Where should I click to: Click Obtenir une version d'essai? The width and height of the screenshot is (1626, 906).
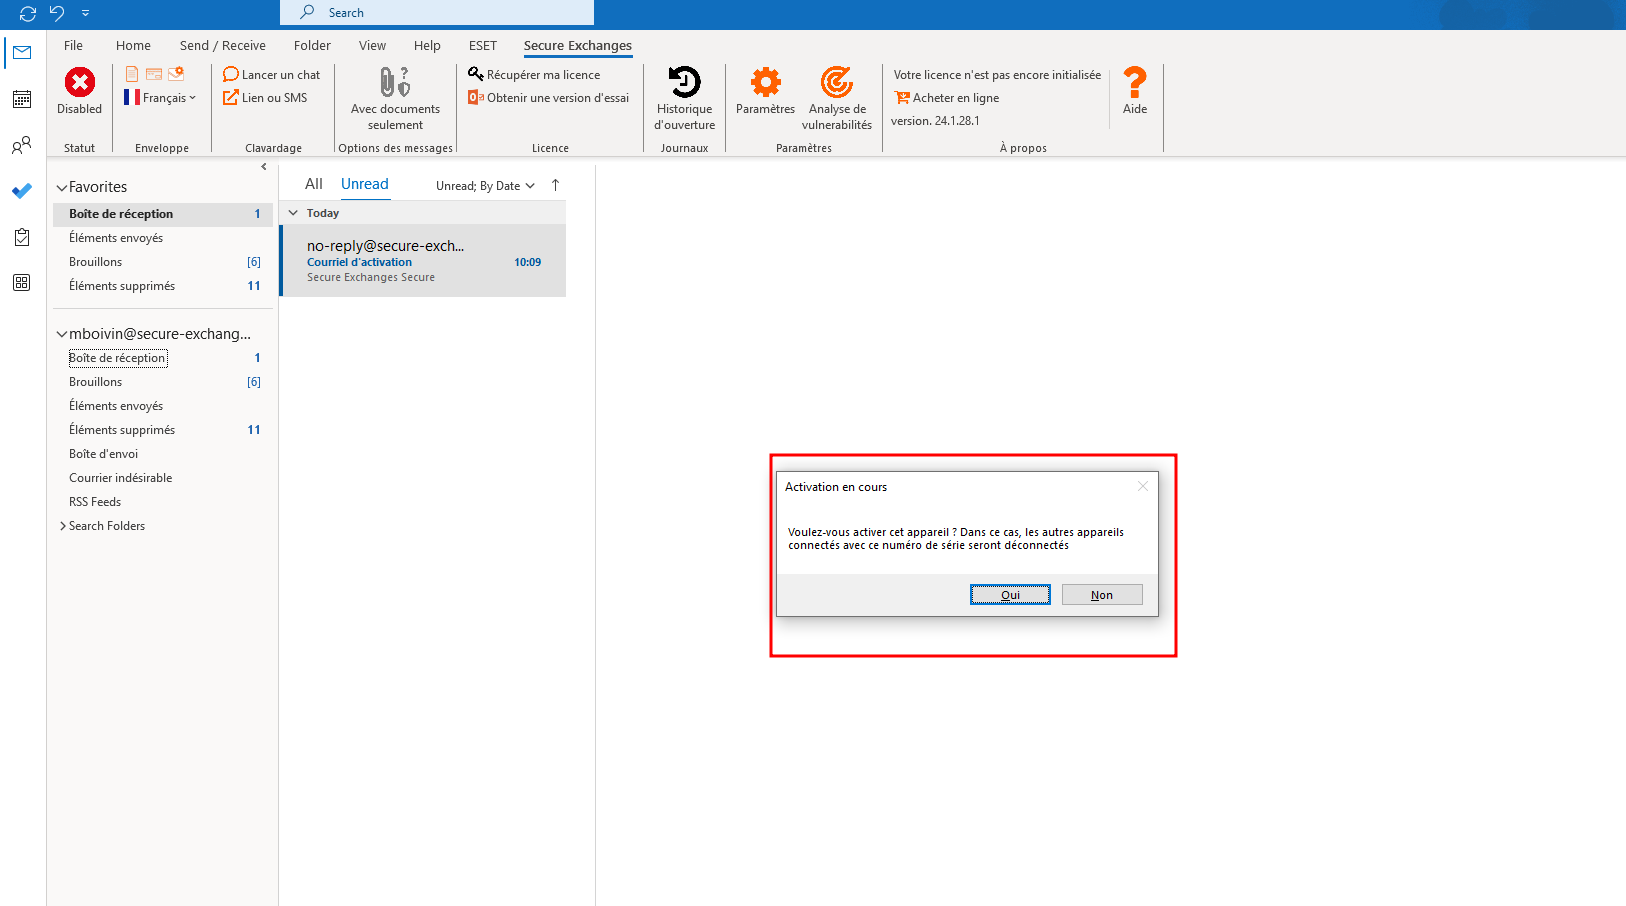pos(549,98)
